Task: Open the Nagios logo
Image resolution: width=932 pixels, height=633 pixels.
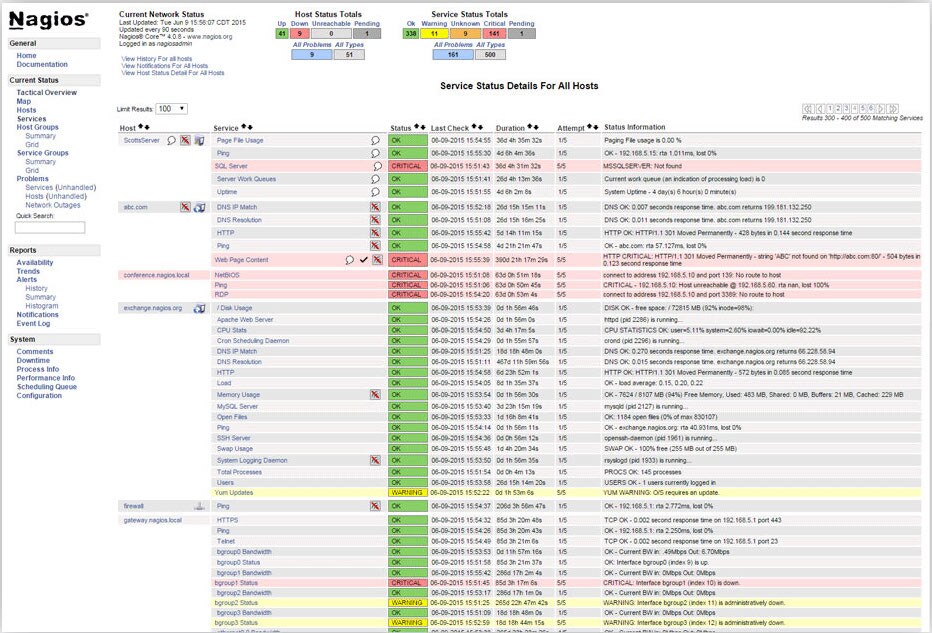Action: click(x=49, y=20)
